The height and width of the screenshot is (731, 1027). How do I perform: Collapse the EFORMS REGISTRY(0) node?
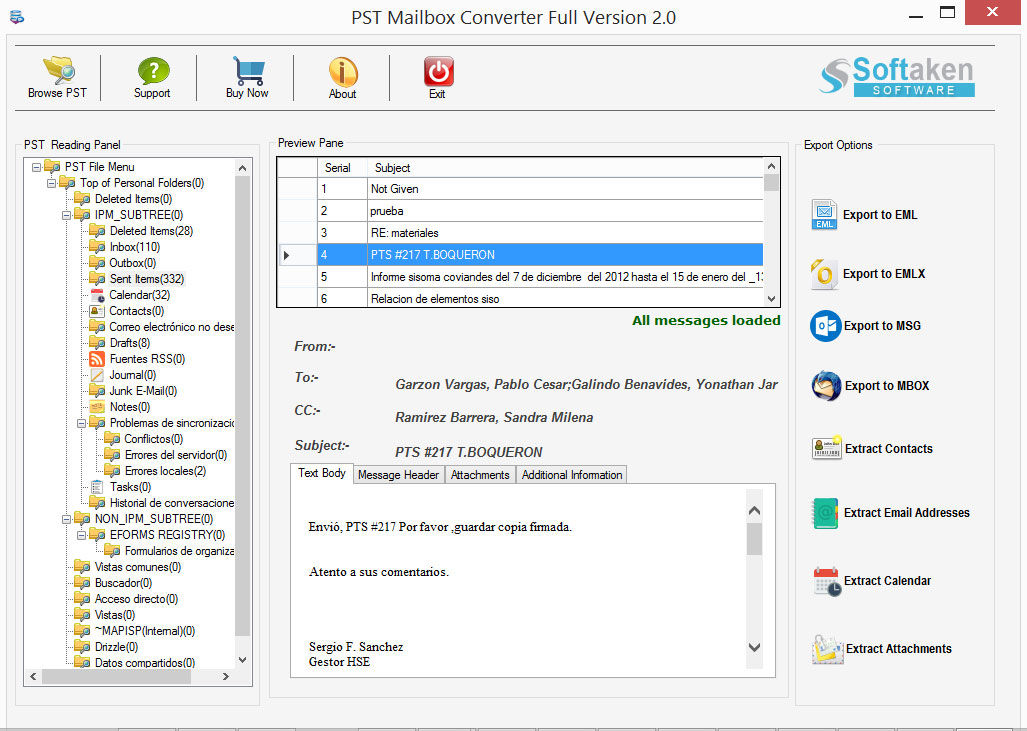click(x=82, y=535)
